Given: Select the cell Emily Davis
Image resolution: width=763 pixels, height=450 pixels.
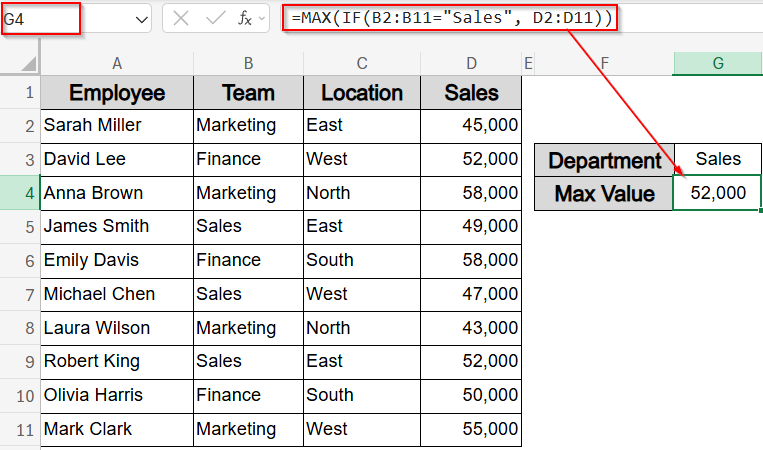Looking at the screenshot, I should pos(117,261).
